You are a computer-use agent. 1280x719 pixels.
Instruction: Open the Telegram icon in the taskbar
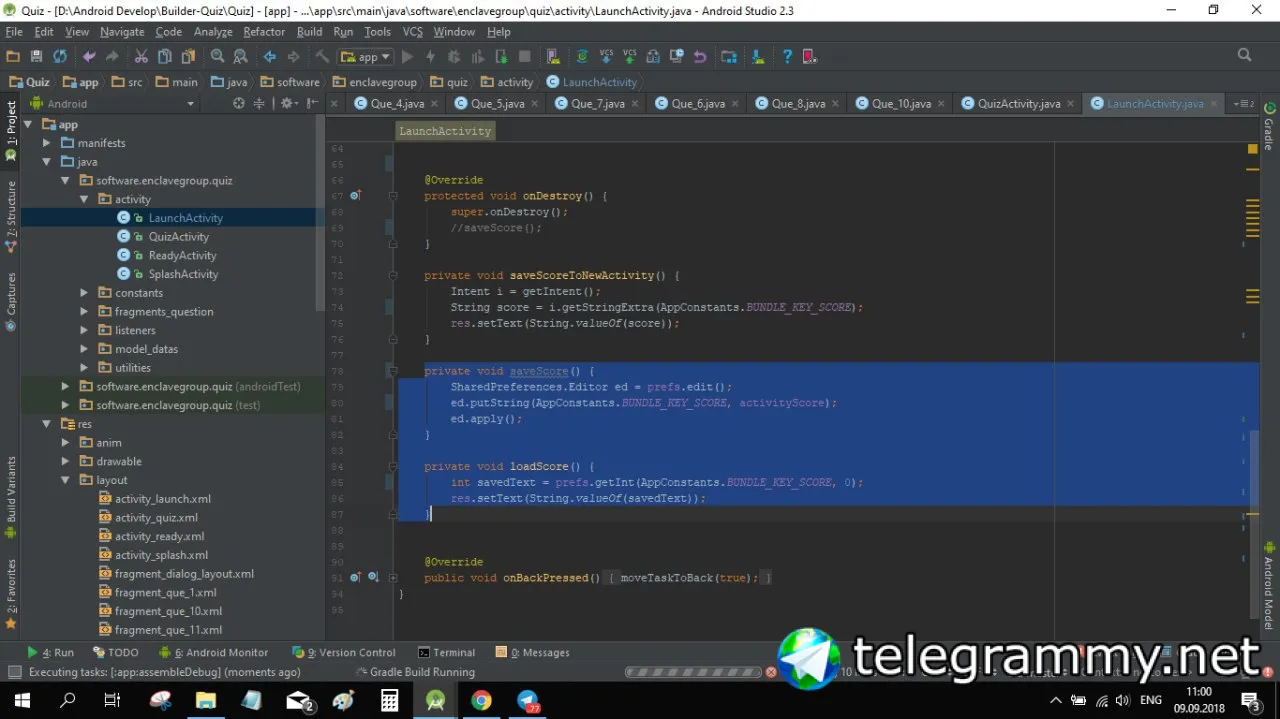[x=528, y=700]
